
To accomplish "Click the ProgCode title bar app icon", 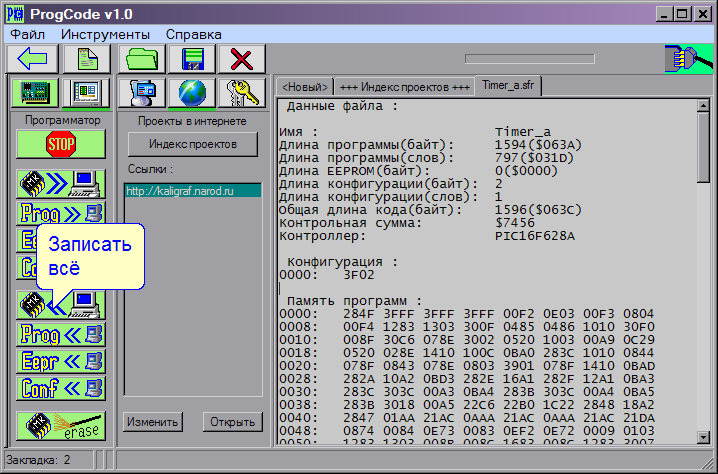I will [x=15, y=14].
